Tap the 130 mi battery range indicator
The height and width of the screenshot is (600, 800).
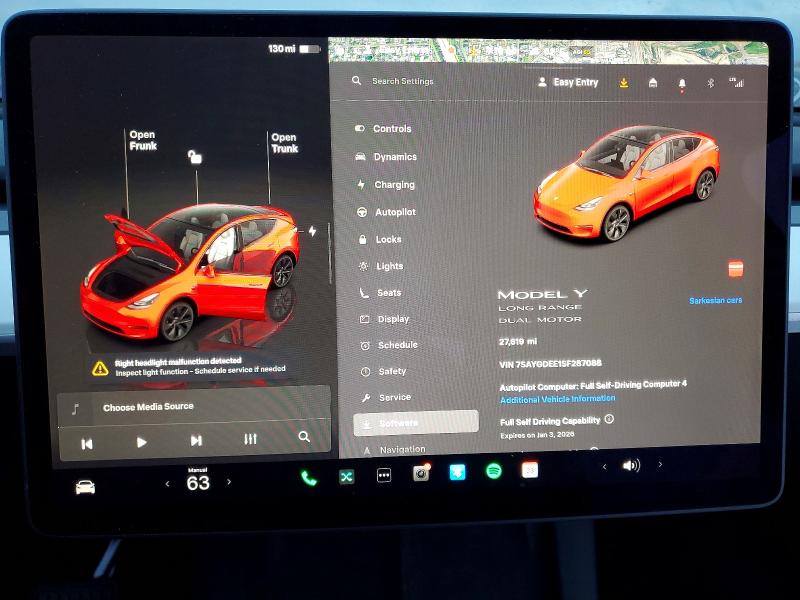(x=294, y=49)
